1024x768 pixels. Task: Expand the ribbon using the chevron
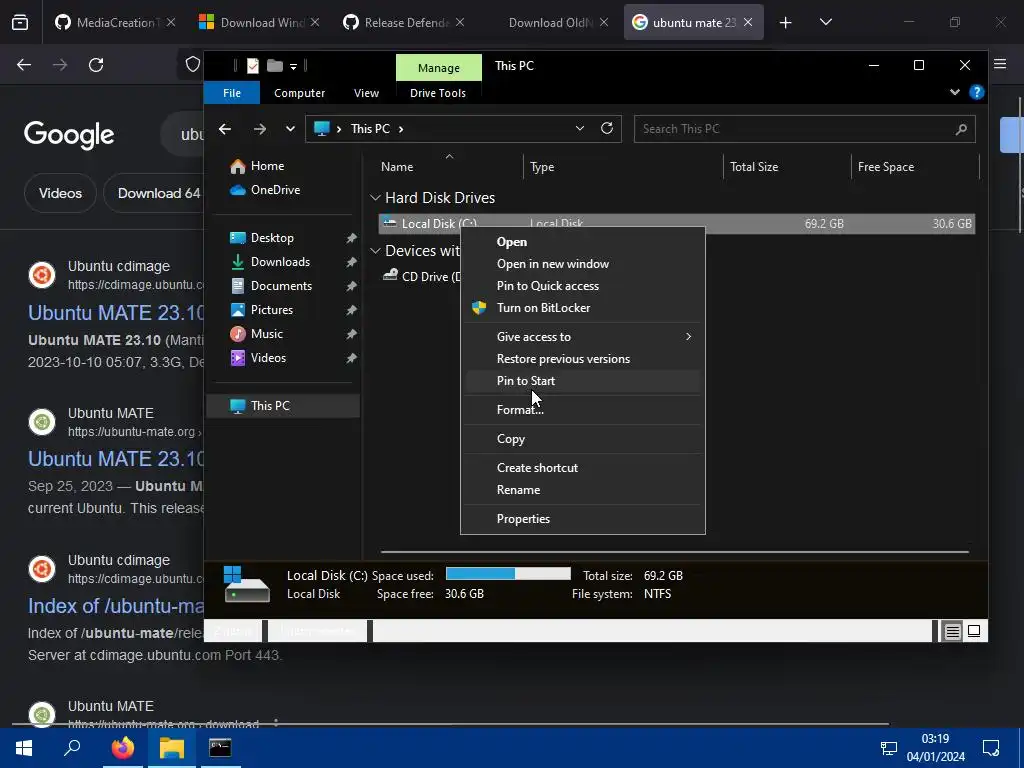[955, 92]
